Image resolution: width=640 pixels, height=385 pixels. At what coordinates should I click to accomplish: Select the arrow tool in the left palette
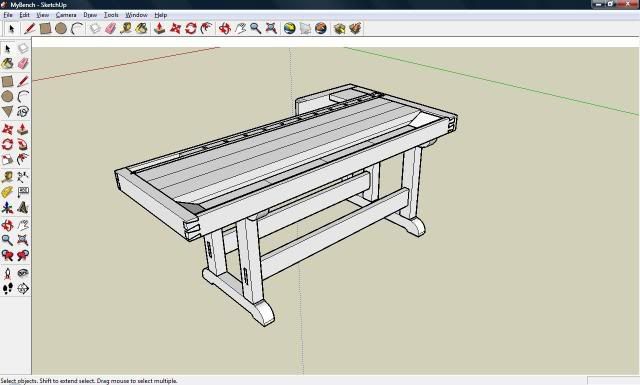click(x=7, y=49)
